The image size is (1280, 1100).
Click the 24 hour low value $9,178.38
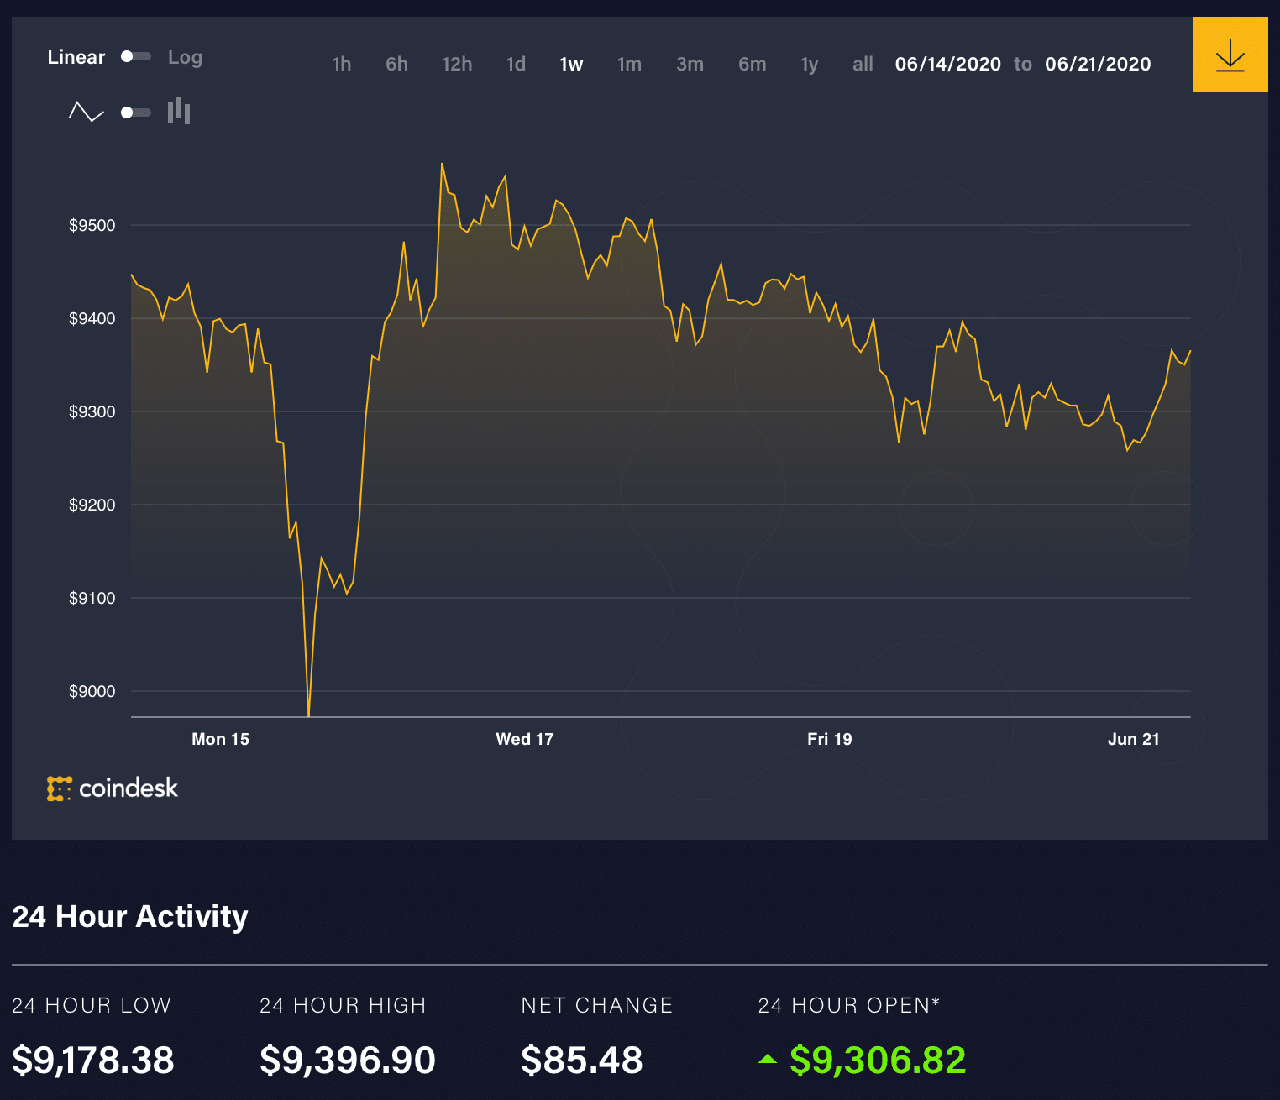(93, 1060)
